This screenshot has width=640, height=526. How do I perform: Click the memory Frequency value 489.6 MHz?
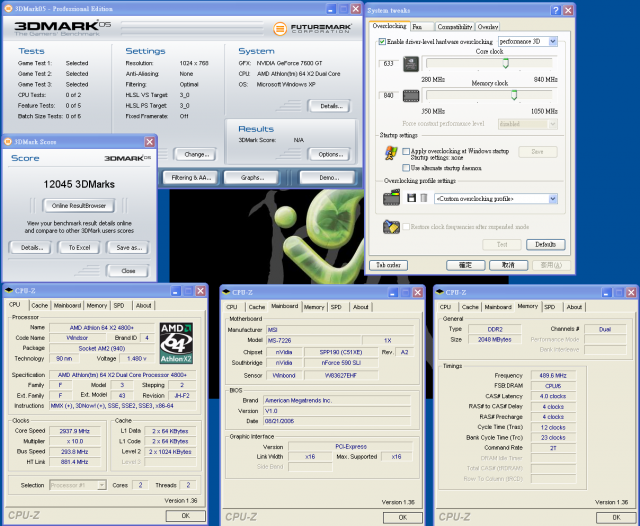(553, 375)
